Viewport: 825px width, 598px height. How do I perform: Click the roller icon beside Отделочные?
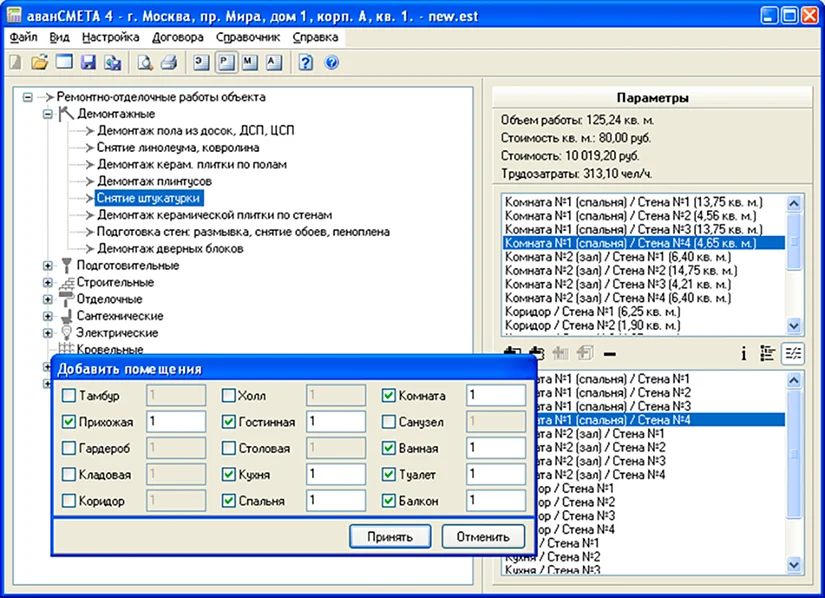[66, 299]
